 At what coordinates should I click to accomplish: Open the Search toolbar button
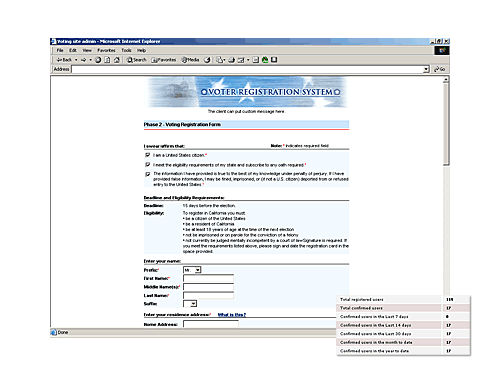tap(136, 60)
